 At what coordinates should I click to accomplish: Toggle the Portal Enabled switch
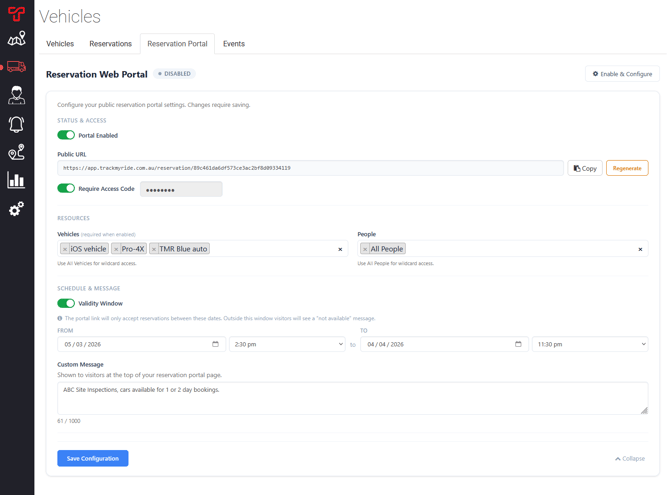66,135
